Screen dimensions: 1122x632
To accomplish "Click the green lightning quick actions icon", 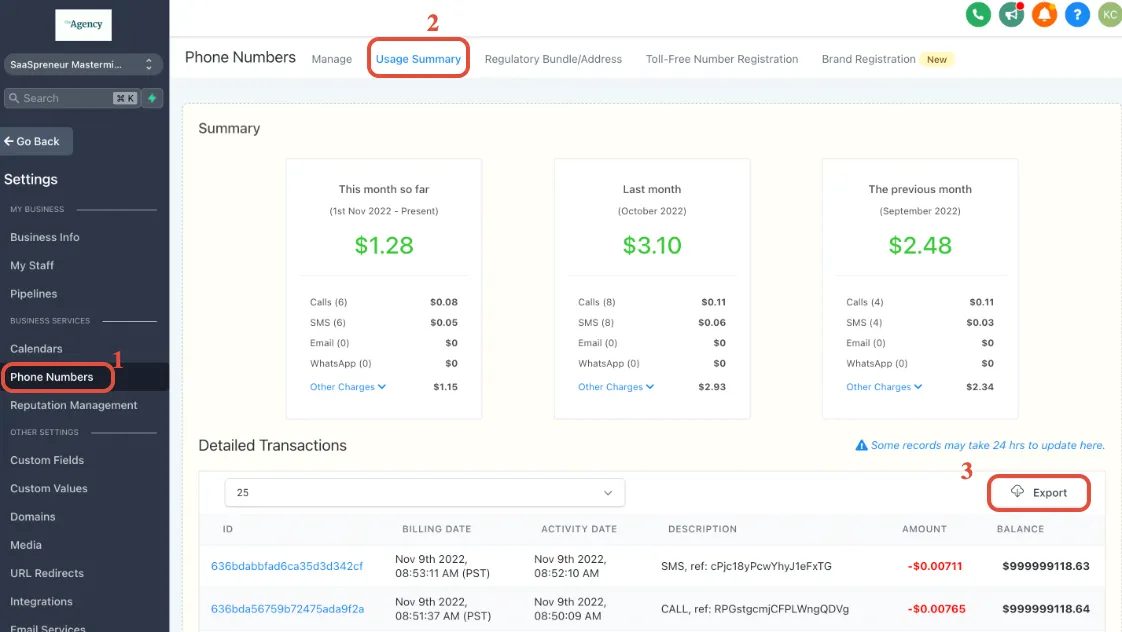I will (x=152, y=98).
